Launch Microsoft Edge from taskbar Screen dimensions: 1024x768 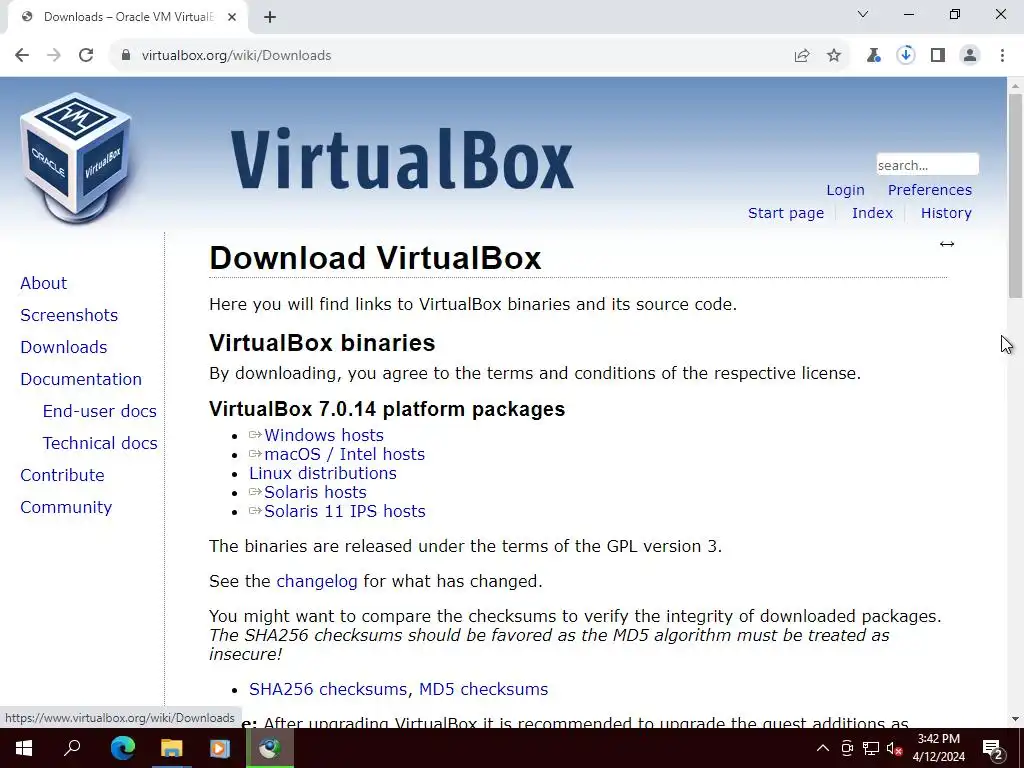123,748
